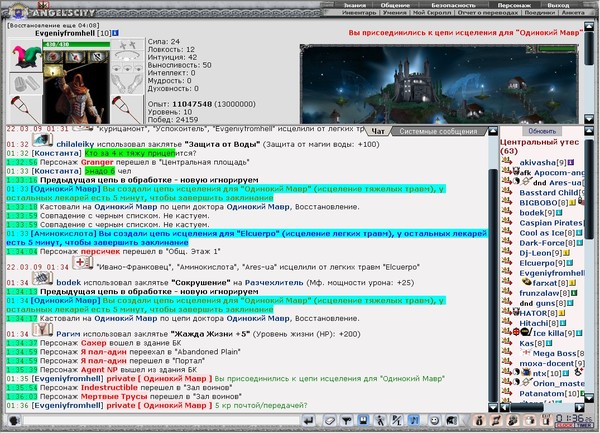Click the right crutch weapon slot
The height and width of the screenshot is (433, 600).
[x=127, y=109]
